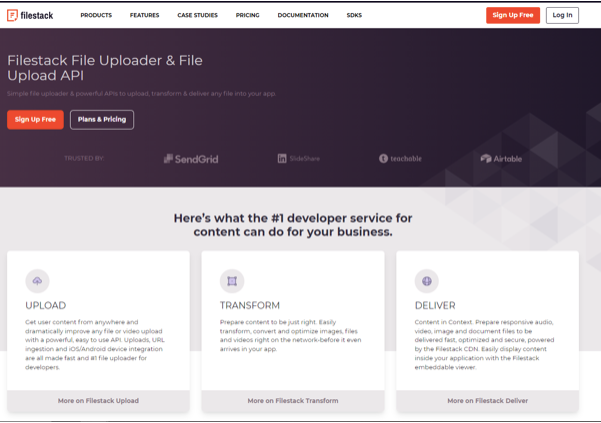Screen dimensions: 601x423
Task: Click the UPLOAD card heading
Action: [x=46, y=305]
